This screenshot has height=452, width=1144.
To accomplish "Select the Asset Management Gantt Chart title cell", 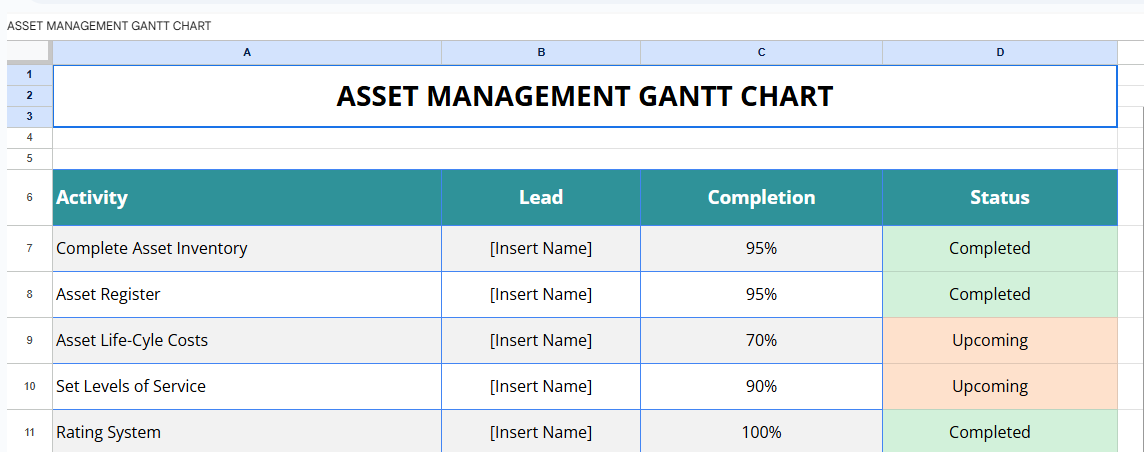I will coord(584,96).
